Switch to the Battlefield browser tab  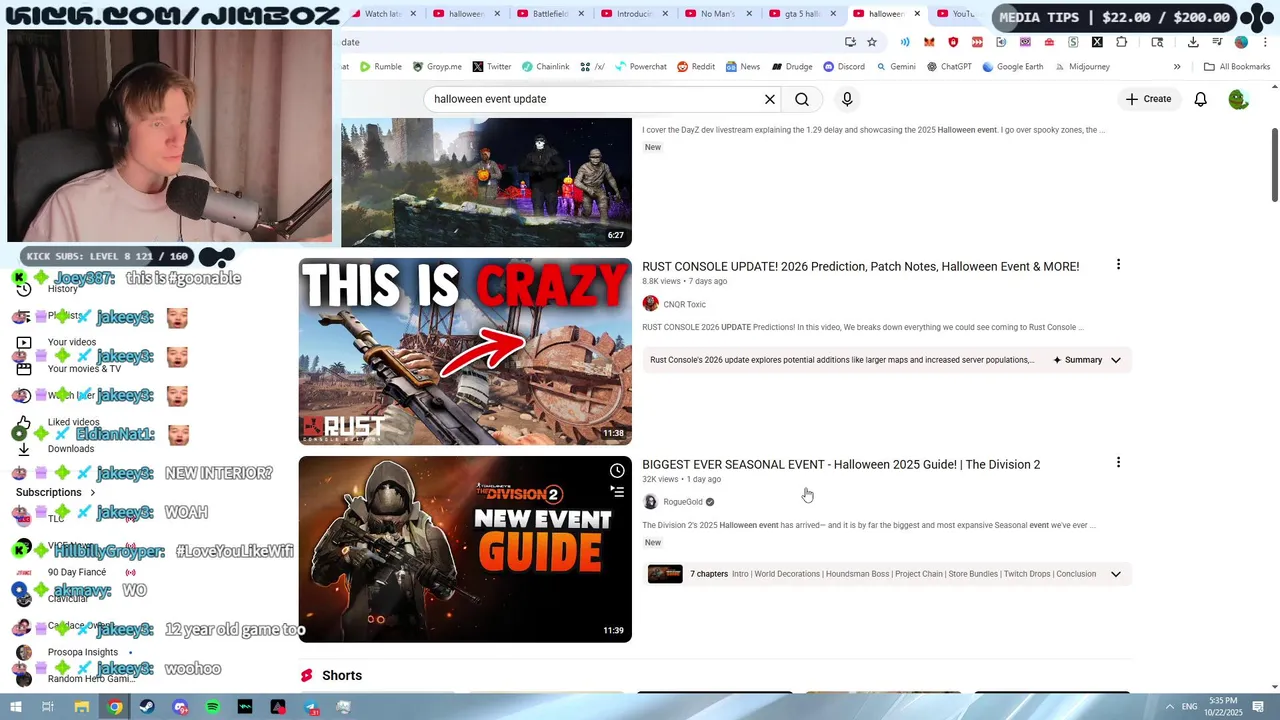[550, 14]
